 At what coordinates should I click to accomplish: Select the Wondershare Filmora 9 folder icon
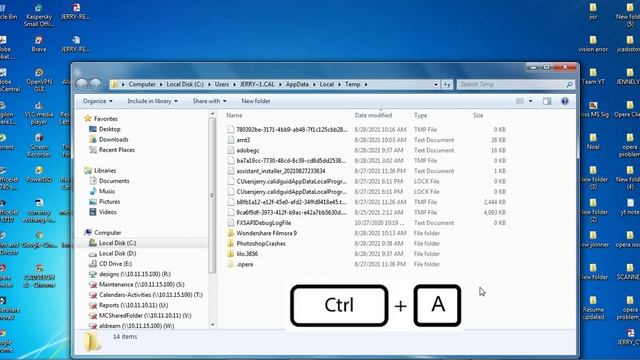pyautogui.click(x=231, y=233)
